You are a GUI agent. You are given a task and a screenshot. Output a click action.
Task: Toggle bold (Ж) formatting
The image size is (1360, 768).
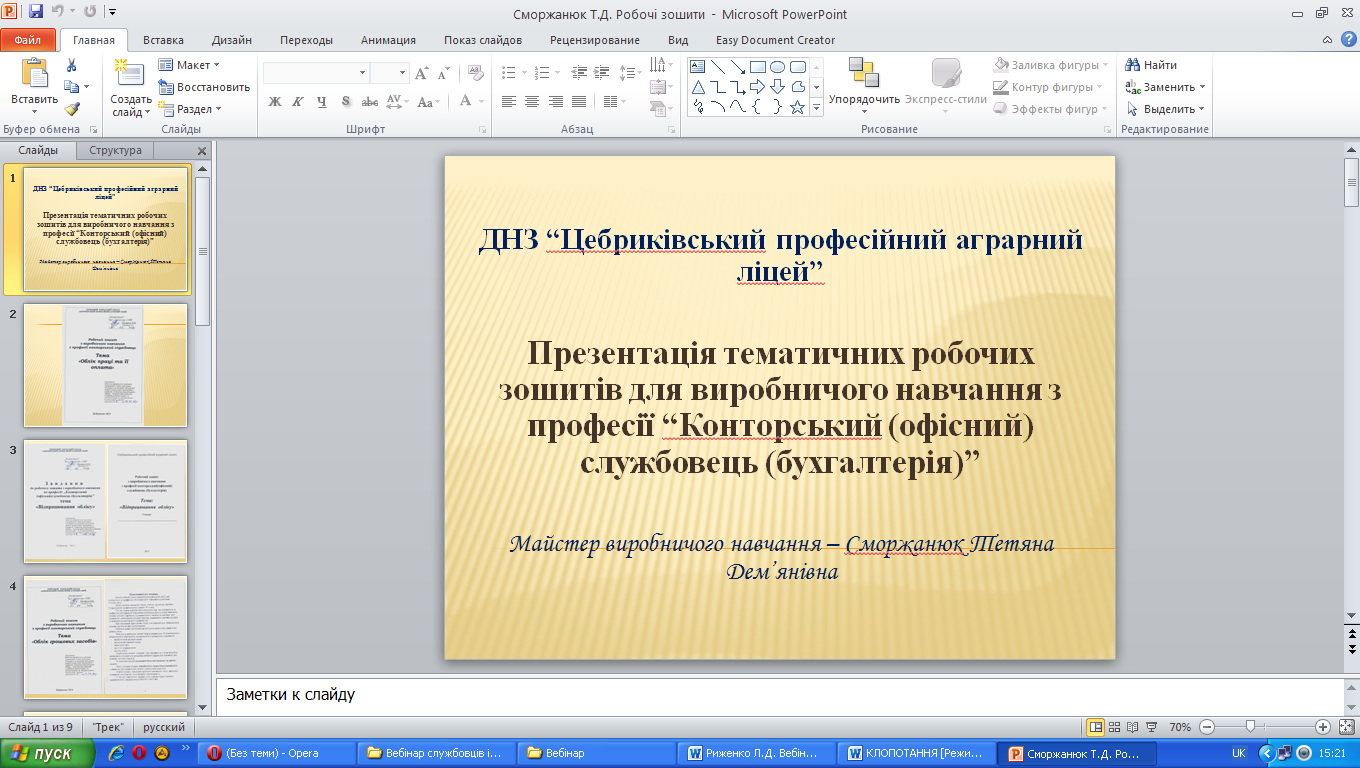(x=274, y=102)
